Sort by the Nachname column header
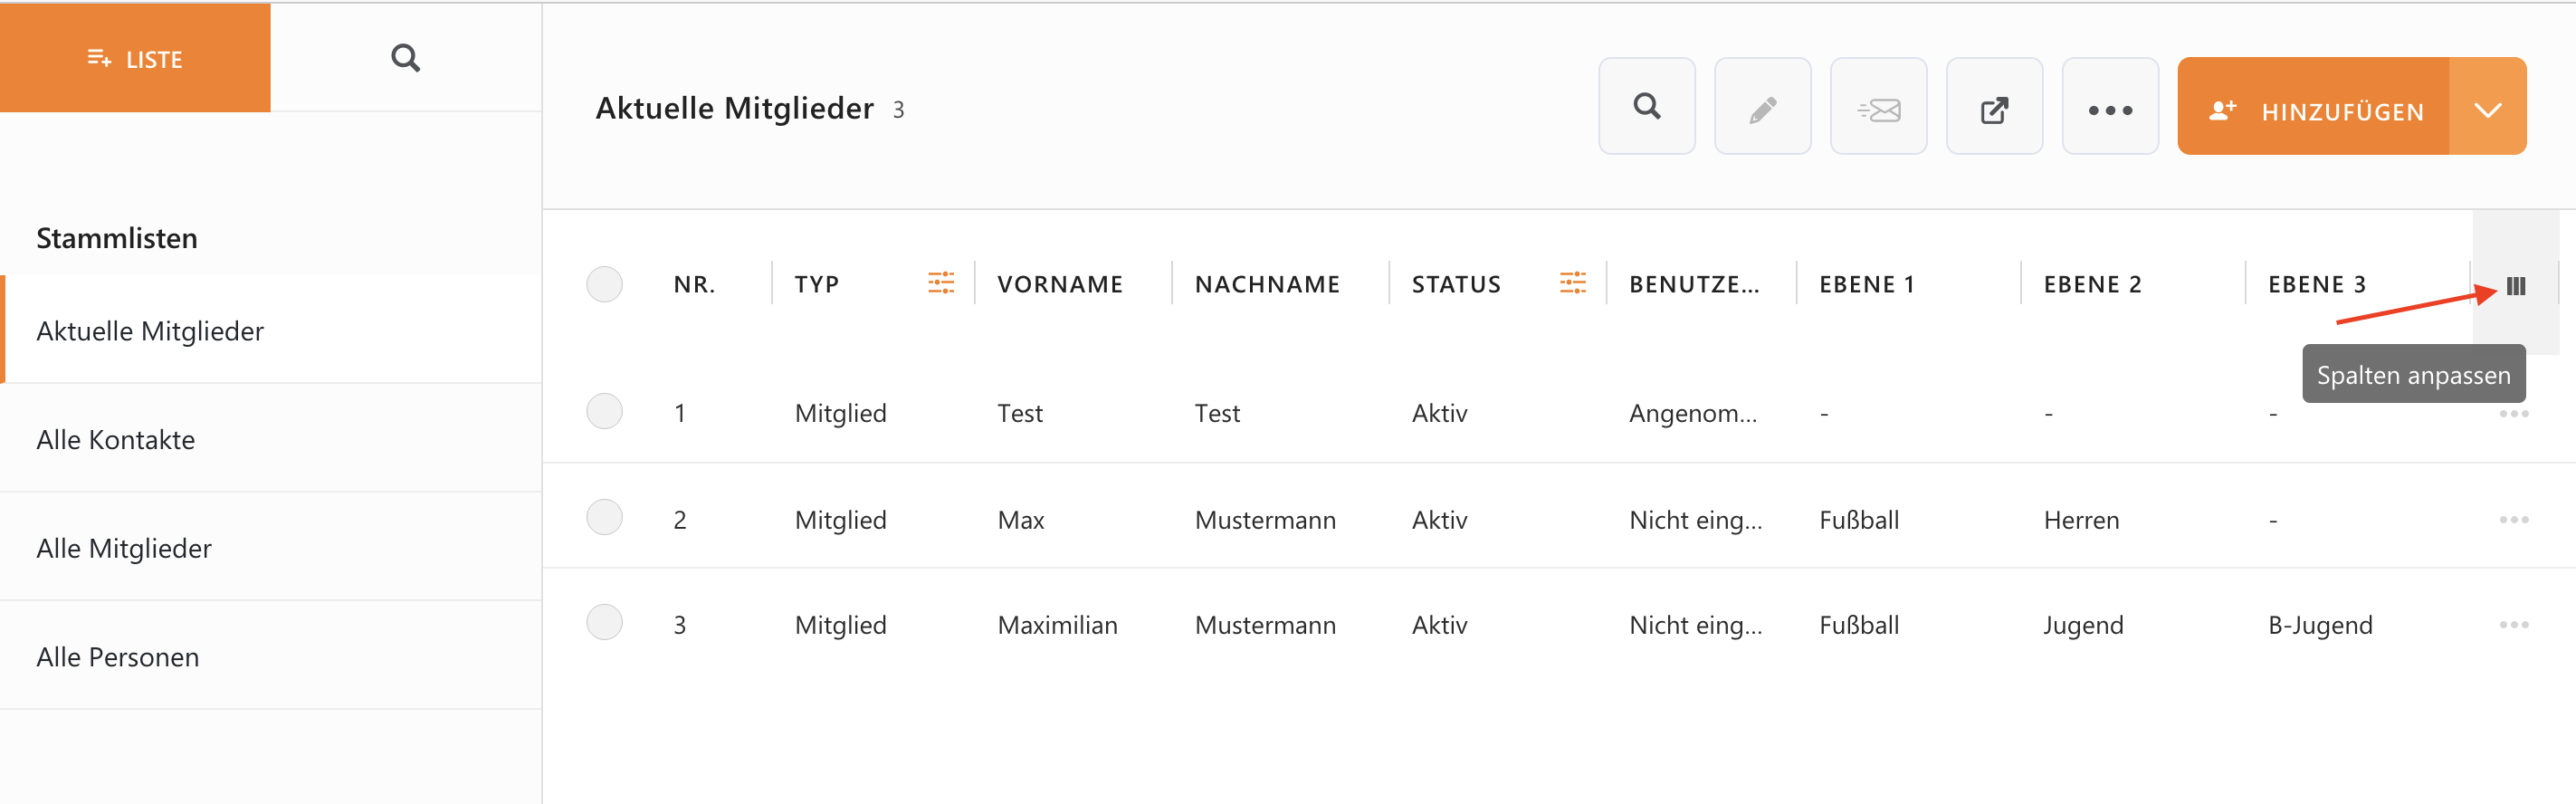 point(1267,284)
